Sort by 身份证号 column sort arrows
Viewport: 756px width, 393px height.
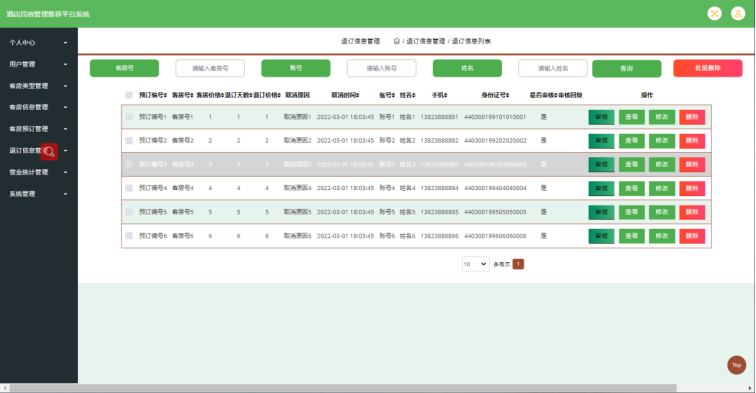(x=508, y=95)
